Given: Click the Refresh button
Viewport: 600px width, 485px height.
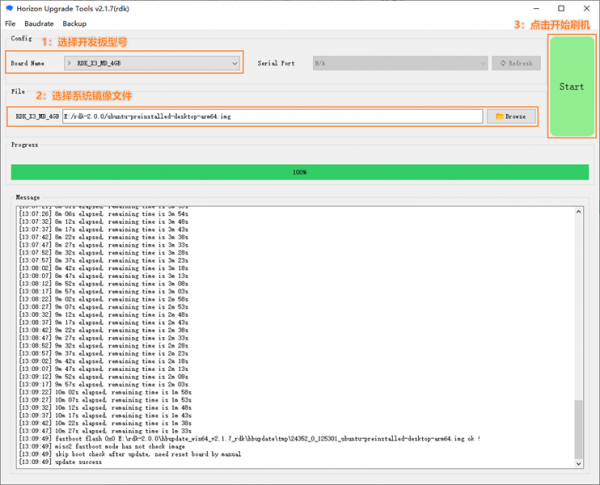Looking at the screenshot, I should pyautogui.click(x=517, y=63).
